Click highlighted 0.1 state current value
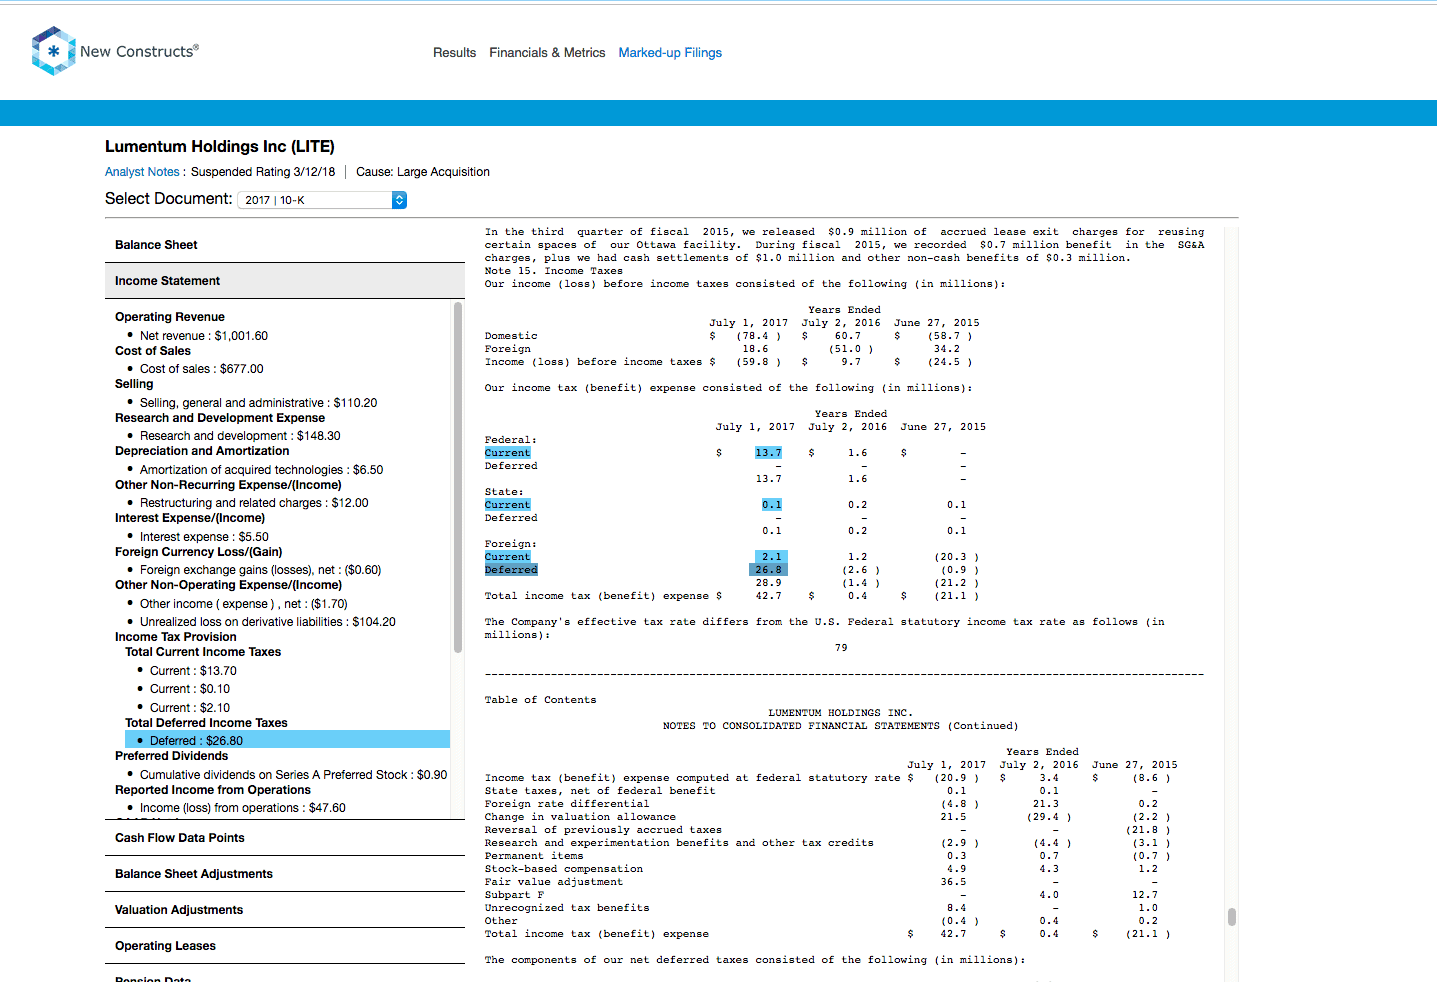The height and width of the screenshot is (982, 1437). [x=772, y=505]
